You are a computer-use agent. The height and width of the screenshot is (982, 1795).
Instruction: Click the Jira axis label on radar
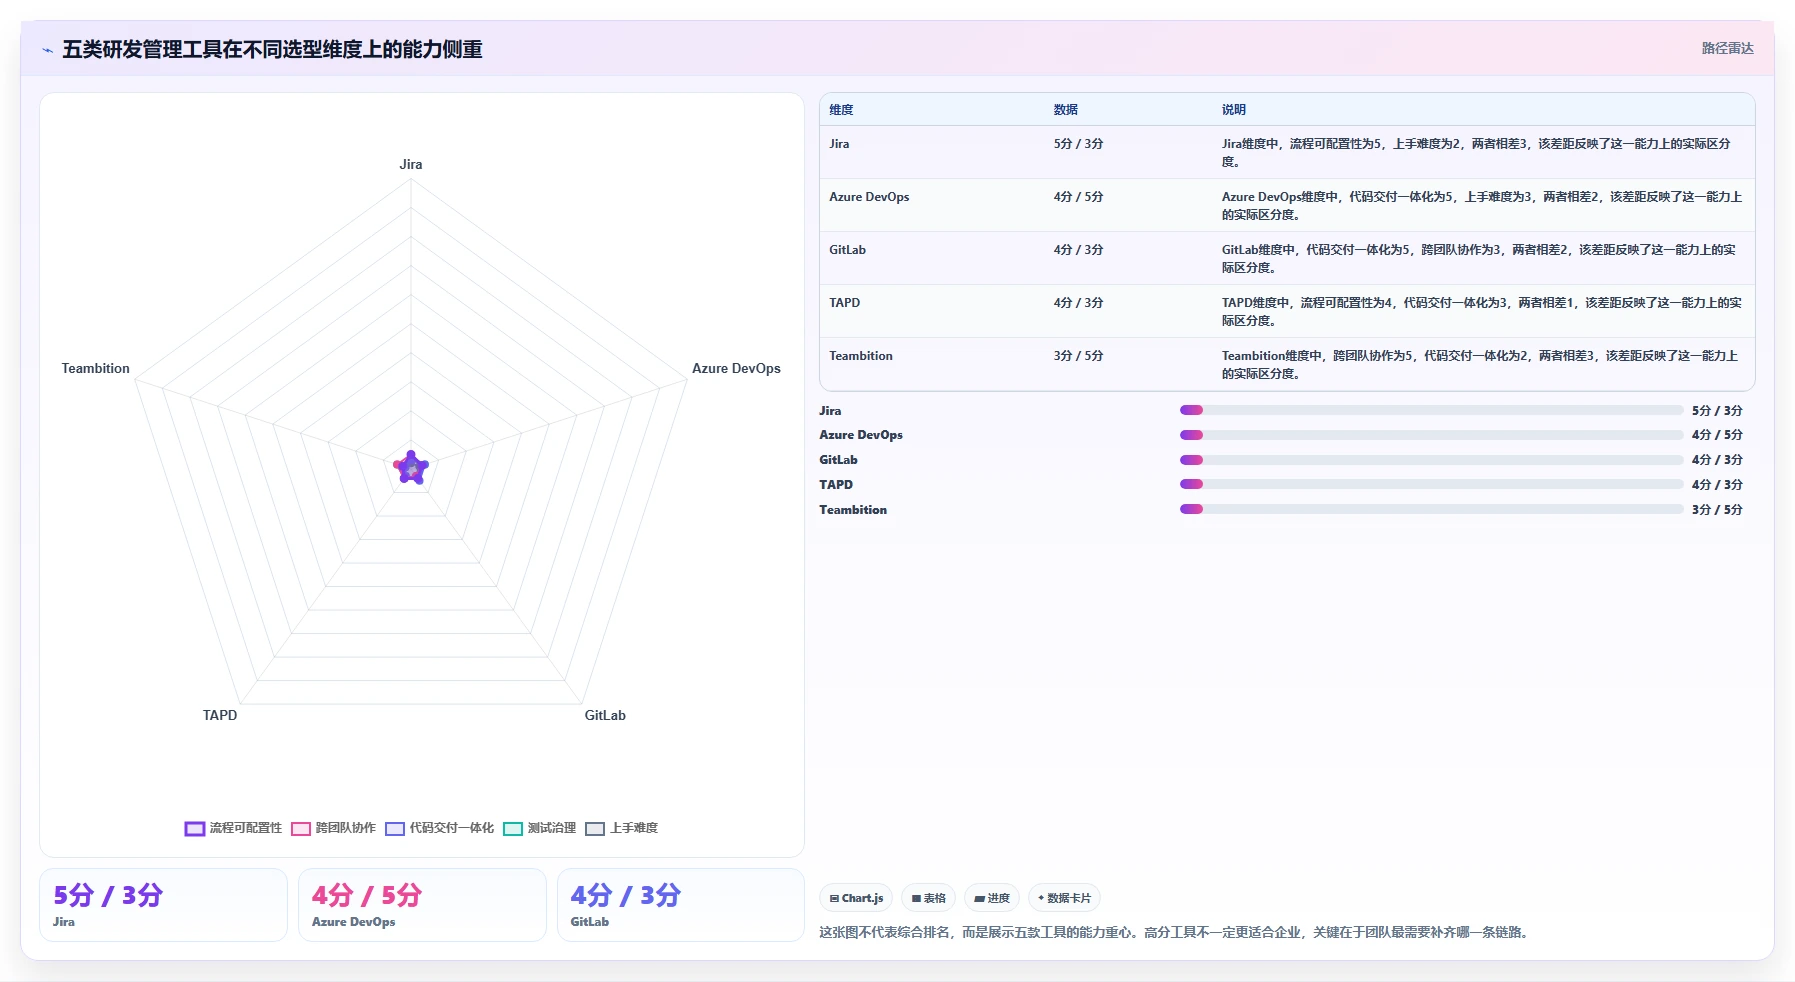(x=411, y=164)
